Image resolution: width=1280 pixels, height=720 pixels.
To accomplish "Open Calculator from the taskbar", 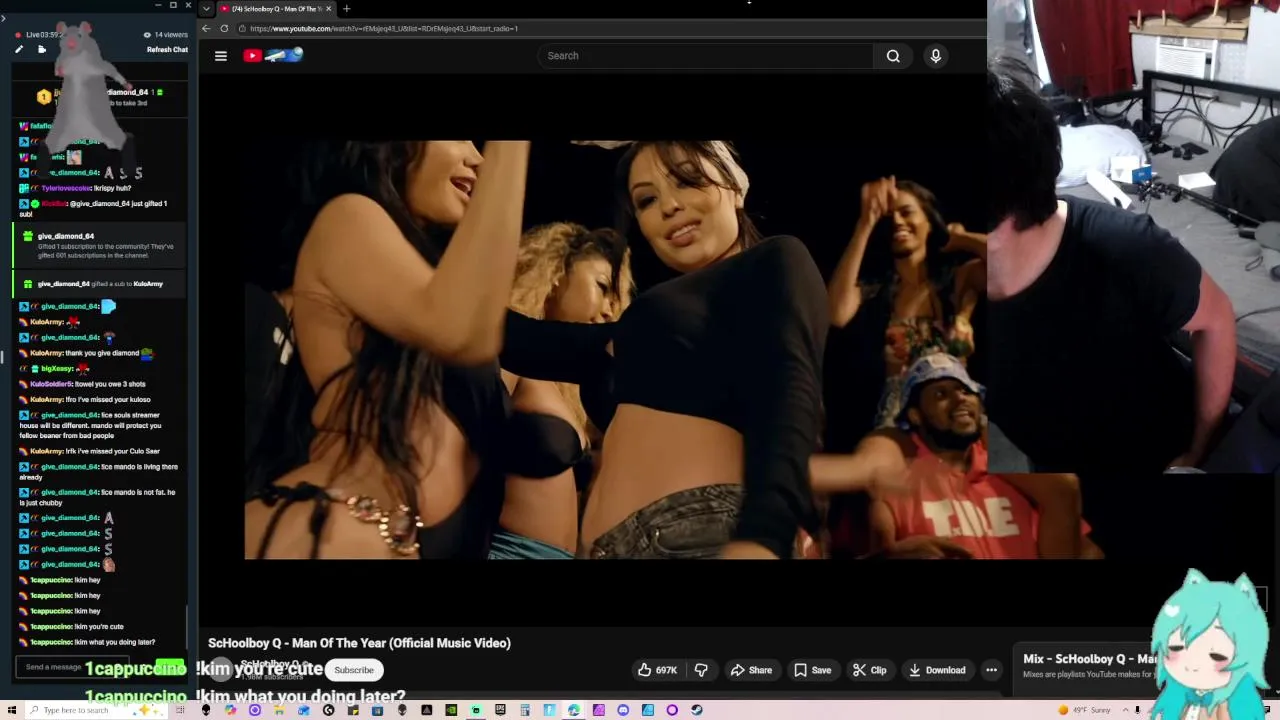I will (524, 710).
